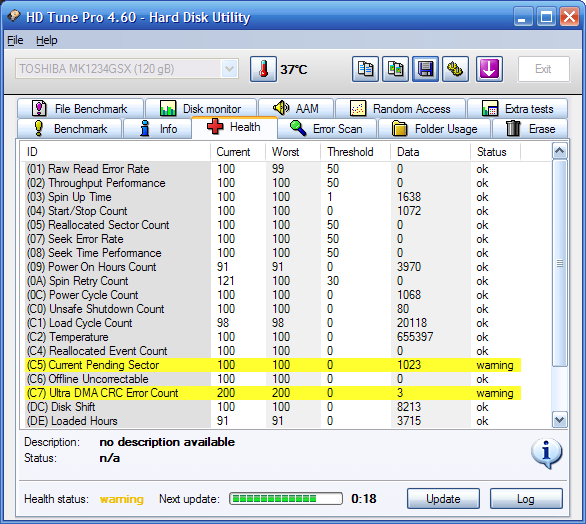Select the Load Cycle Count row
The image size is (586, 524).
click(x=273, y=323)
